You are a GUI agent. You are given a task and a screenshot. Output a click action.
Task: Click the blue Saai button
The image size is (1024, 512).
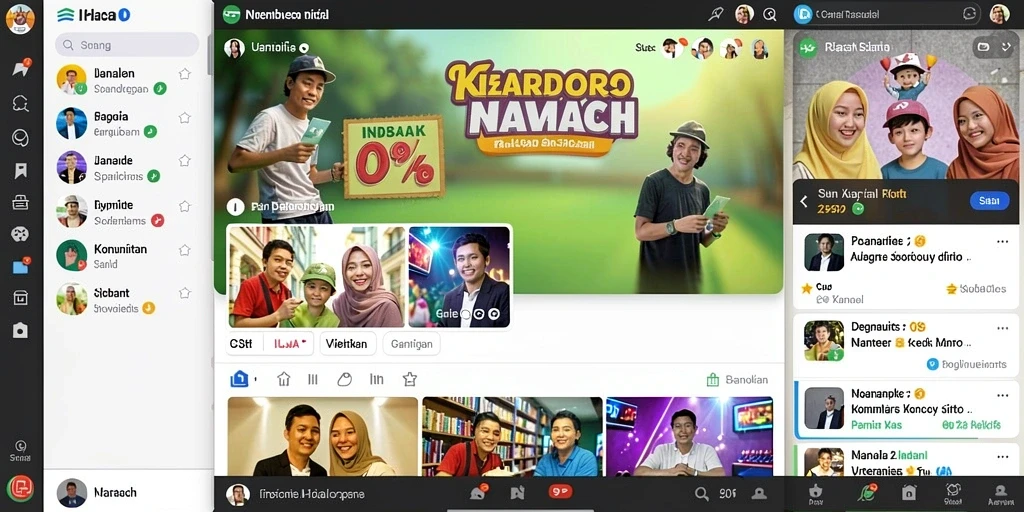click(x=989, y=200)
